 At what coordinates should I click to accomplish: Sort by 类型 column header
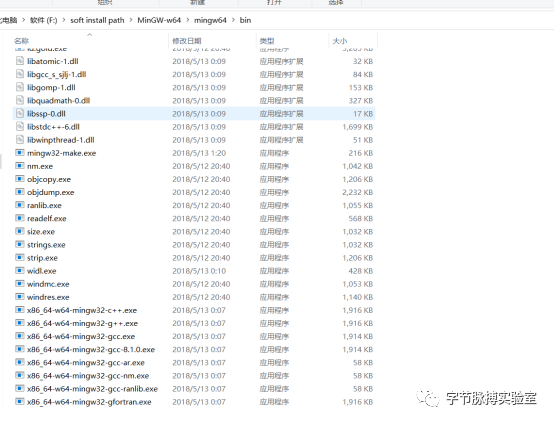tap(267, 41)
